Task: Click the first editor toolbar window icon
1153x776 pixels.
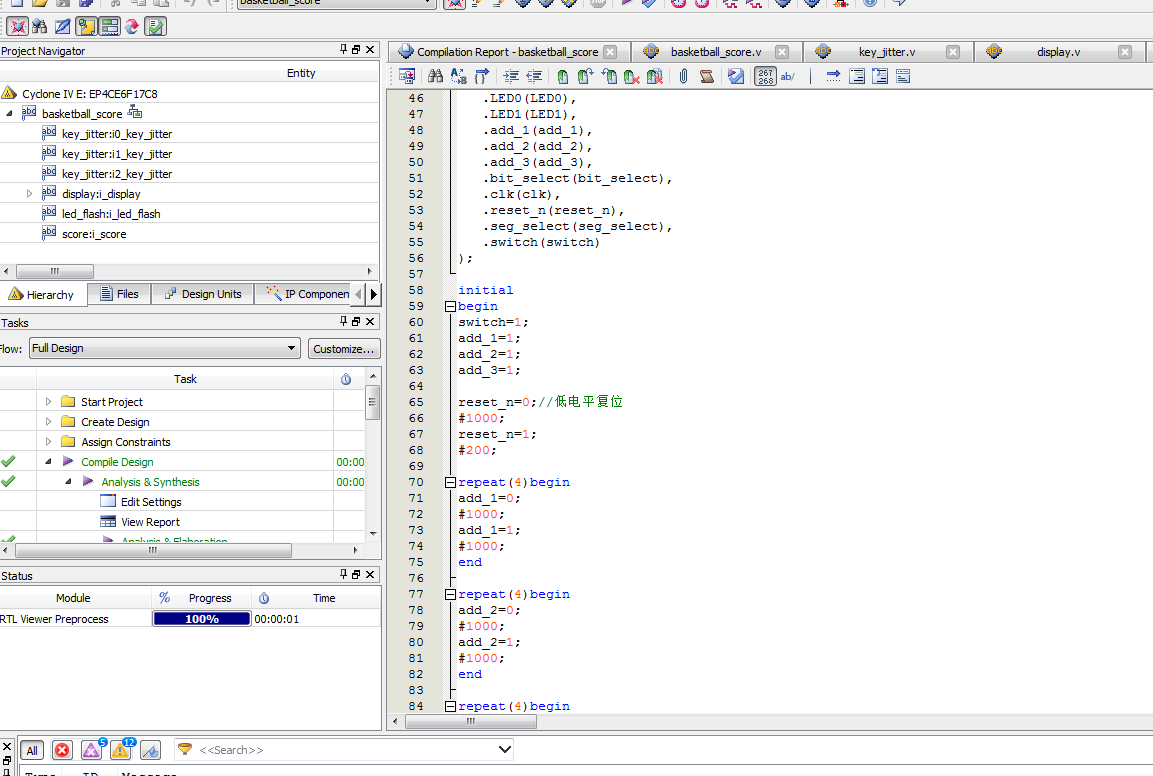Action: tap(406, 76)
